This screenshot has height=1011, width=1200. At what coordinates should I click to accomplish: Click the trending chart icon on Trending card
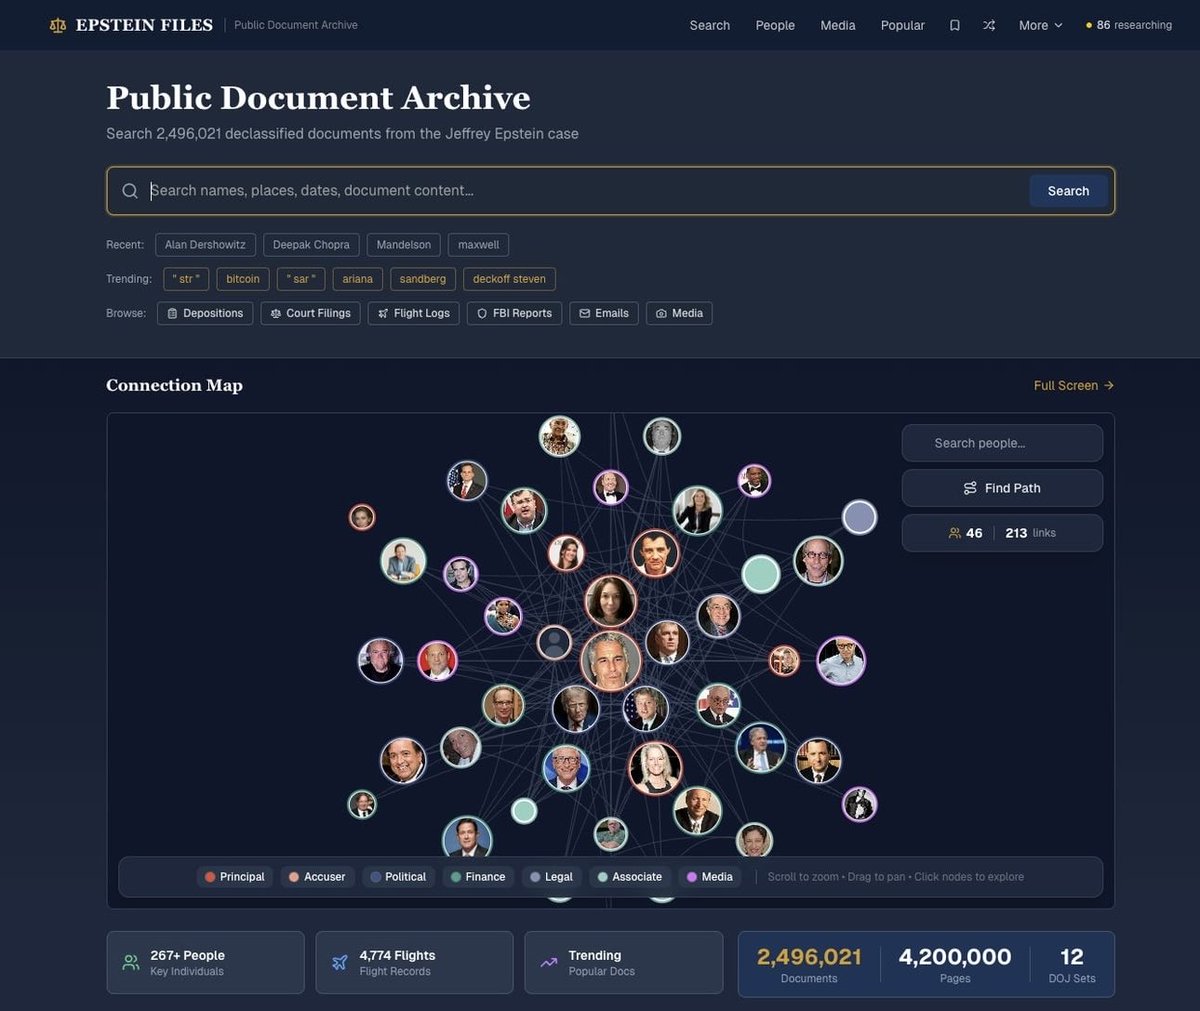[x=549, y=963]
